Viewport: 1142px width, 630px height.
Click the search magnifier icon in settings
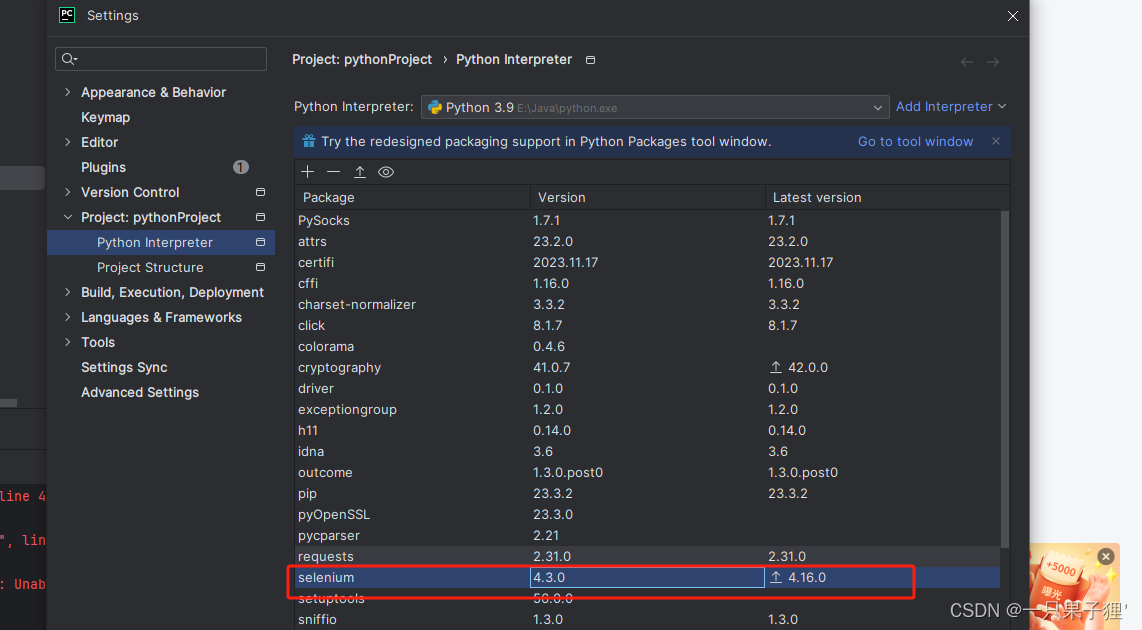point(69,59)
